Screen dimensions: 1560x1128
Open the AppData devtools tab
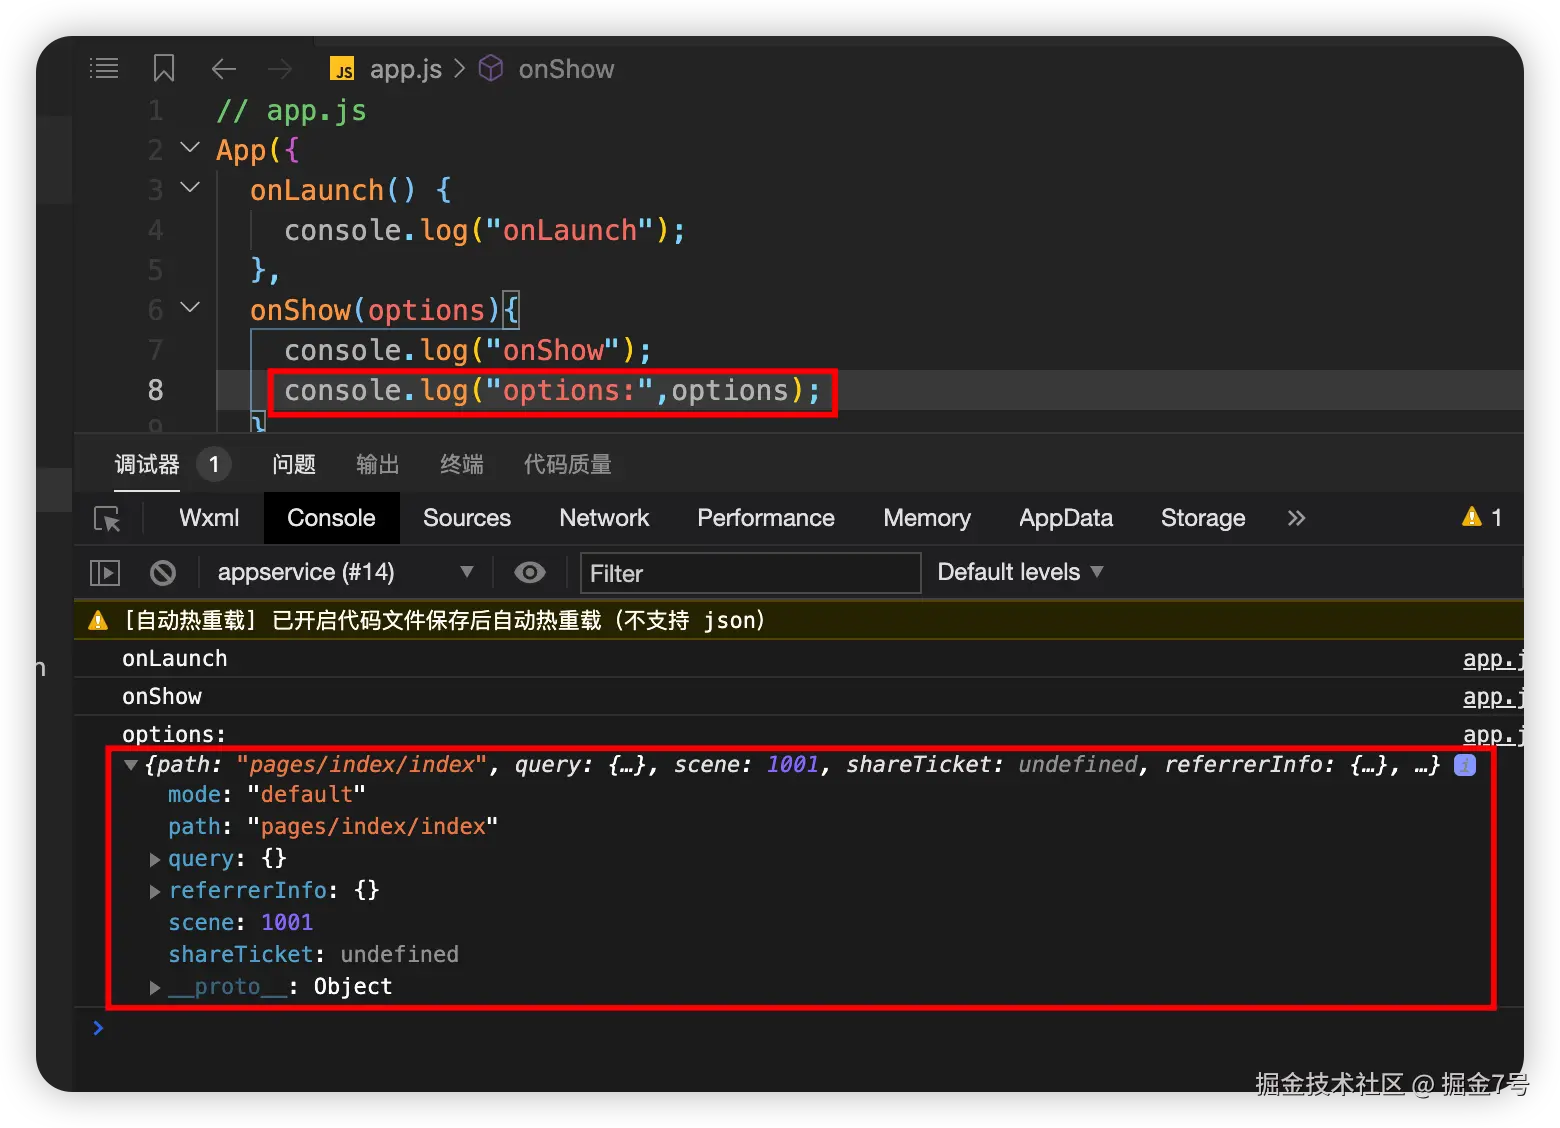coord(1066,518)
